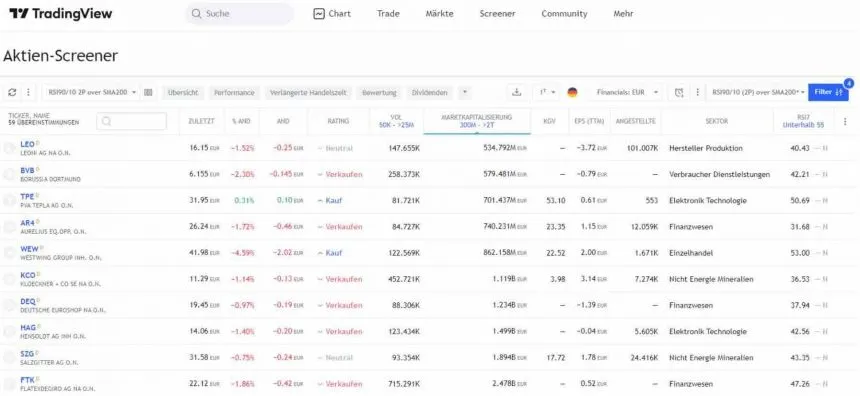Select the Verlängerte Handelszeit tab

(308, 93)
